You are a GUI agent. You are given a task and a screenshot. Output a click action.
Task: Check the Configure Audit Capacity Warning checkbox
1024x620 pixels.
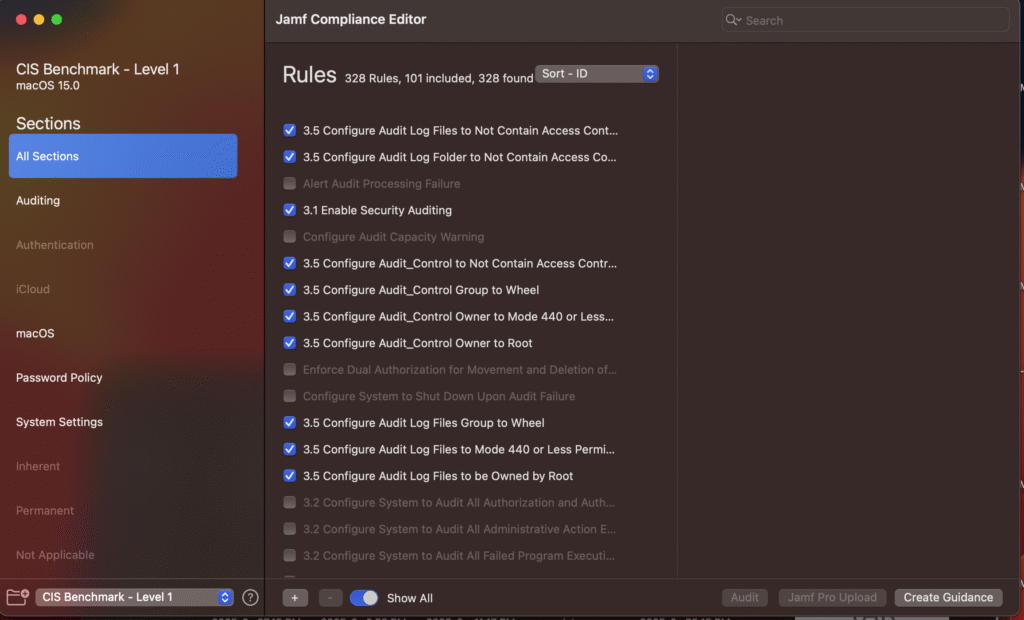pyautogui.click(x=290, y=237)
